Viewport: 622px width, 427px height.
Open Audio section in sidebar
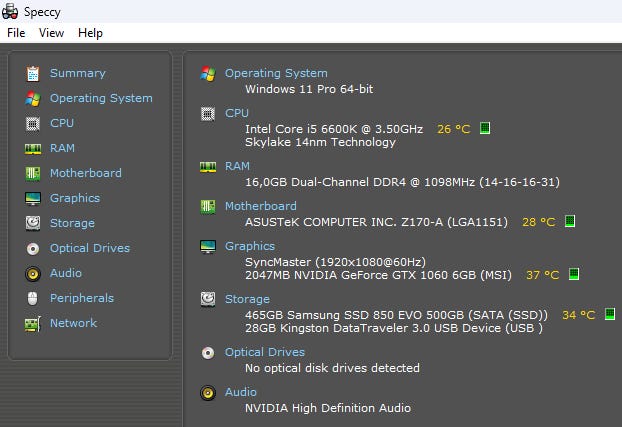66,273
